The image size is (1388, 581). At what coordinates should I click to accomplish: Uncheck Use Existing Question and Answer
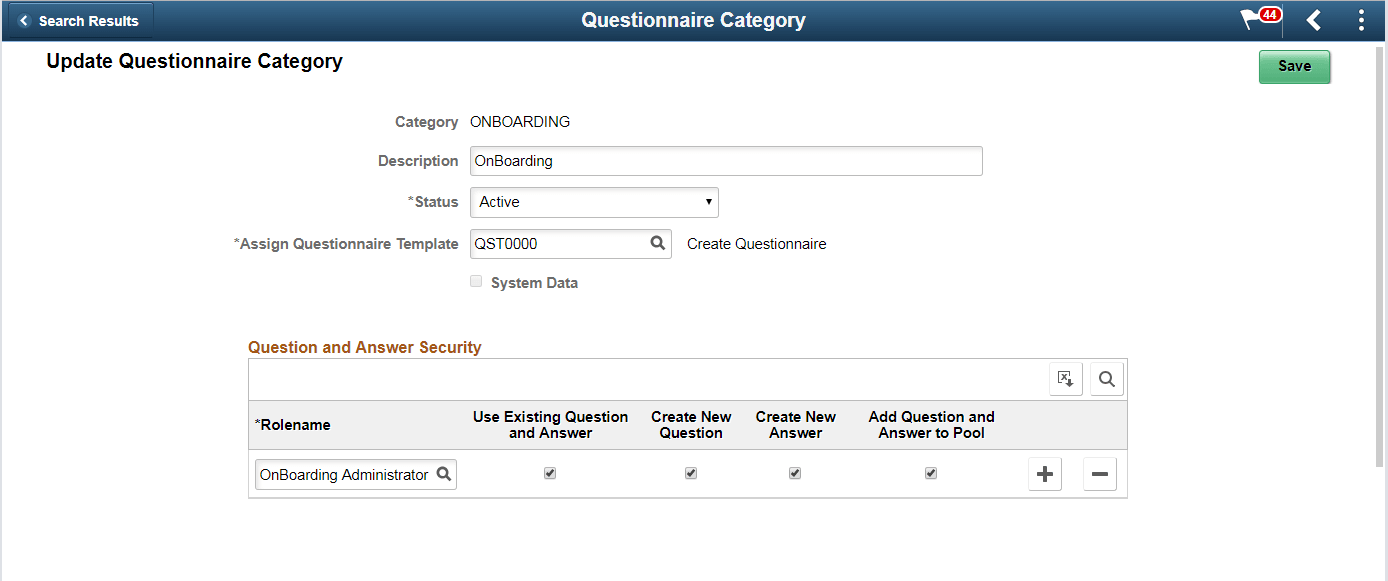coord(550,472)
